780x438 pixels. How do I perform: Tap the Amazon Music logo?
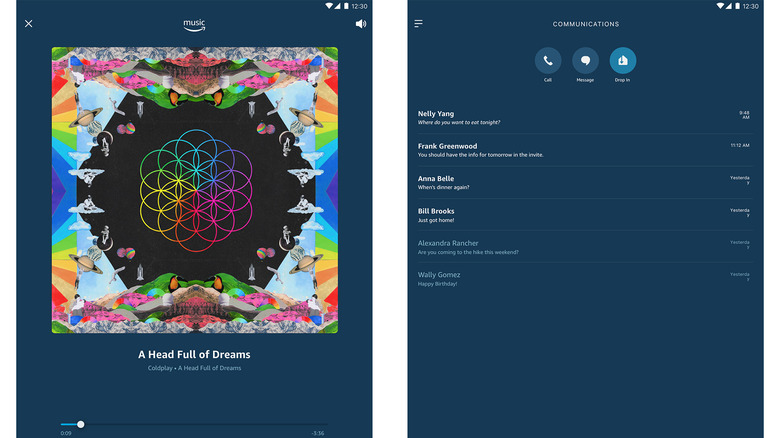(x=194, y=25)
